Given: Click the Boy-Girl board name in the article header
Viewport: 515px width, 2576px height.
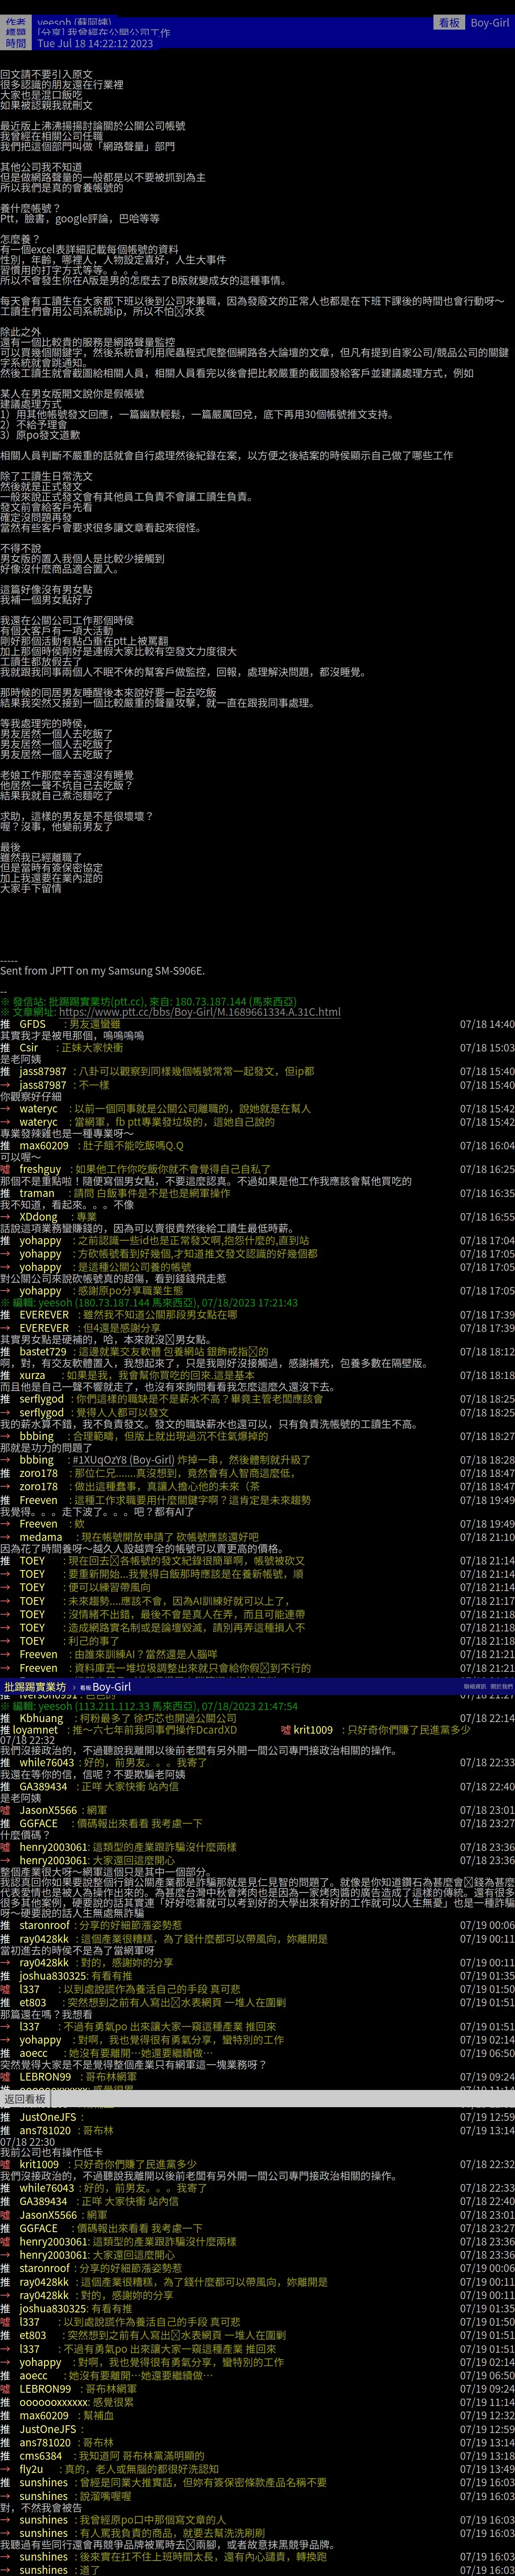Looking at the screenshot, I should tap(490, 22).
